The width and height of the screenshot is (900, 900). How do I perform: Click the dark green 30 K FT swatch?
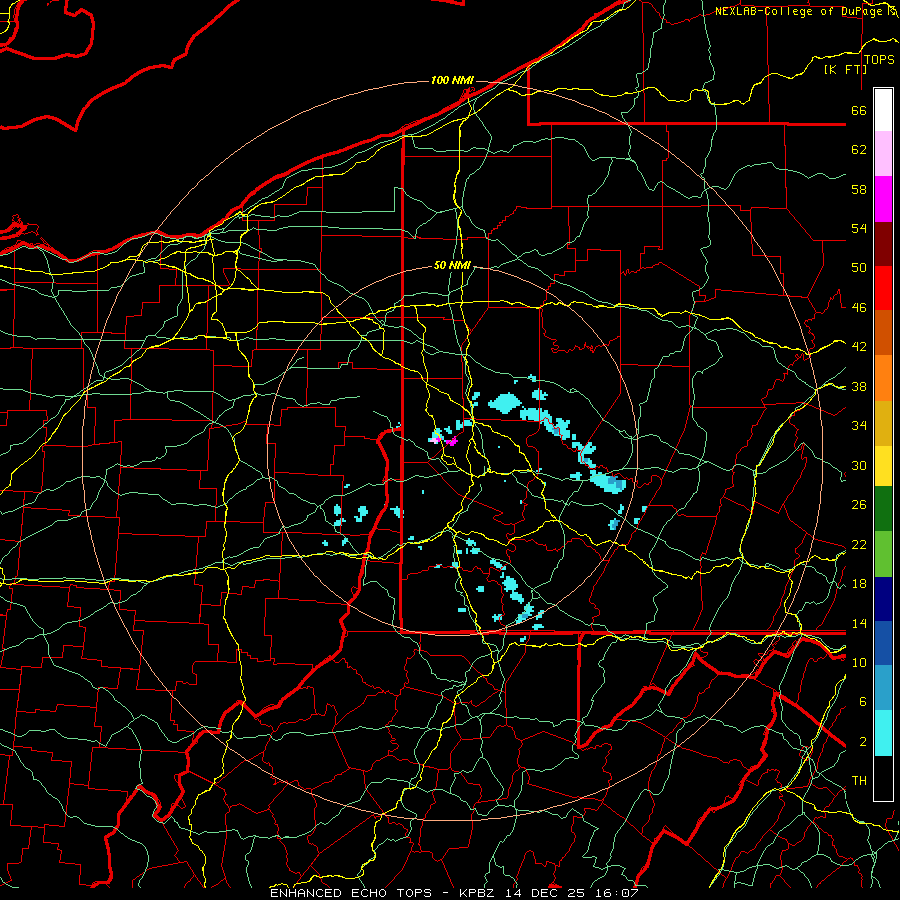coord(883,509)
